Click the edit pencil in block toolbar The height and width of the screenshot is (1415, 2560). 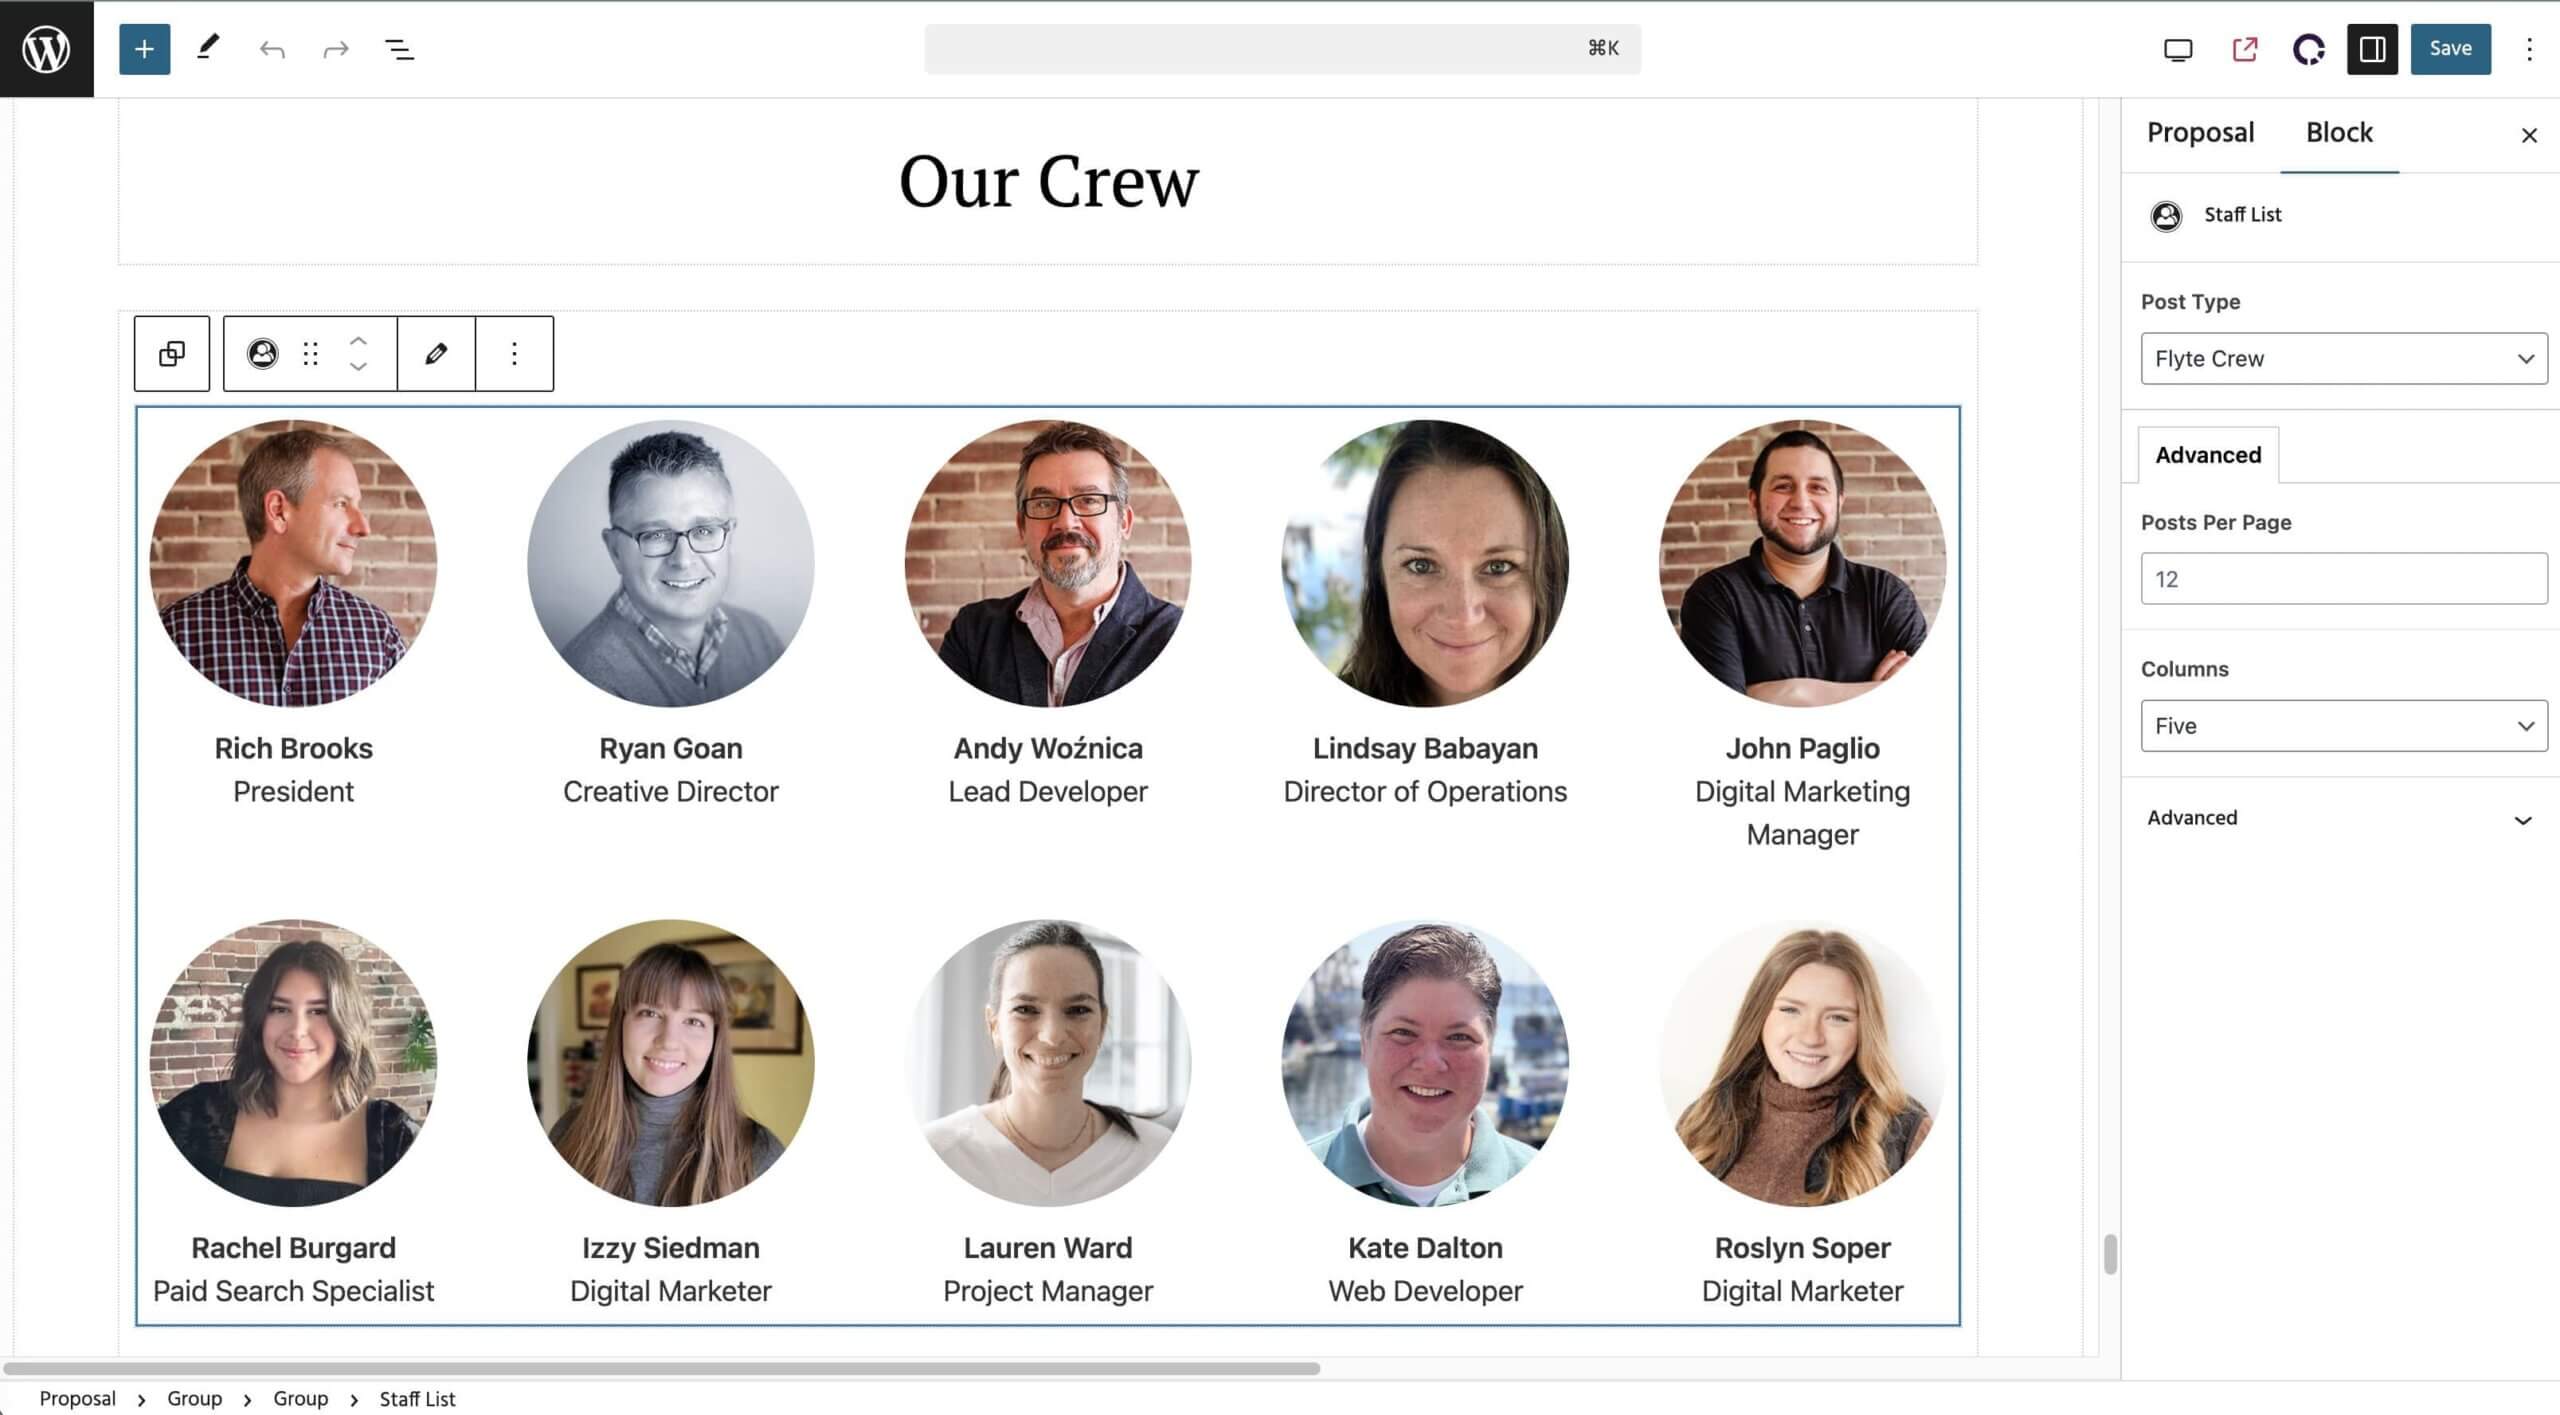(436, 353)
